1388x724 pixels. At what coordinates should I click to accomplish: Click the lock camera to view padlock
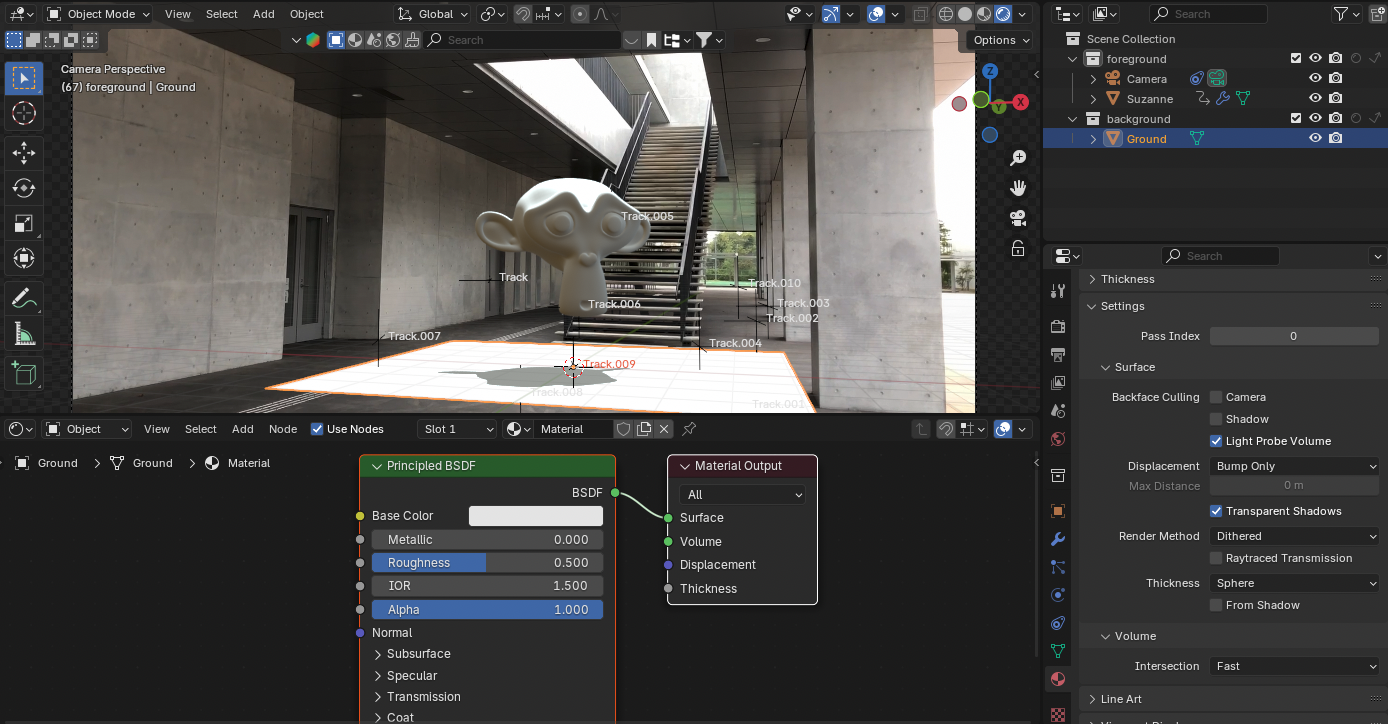(x=1018, y=248)
